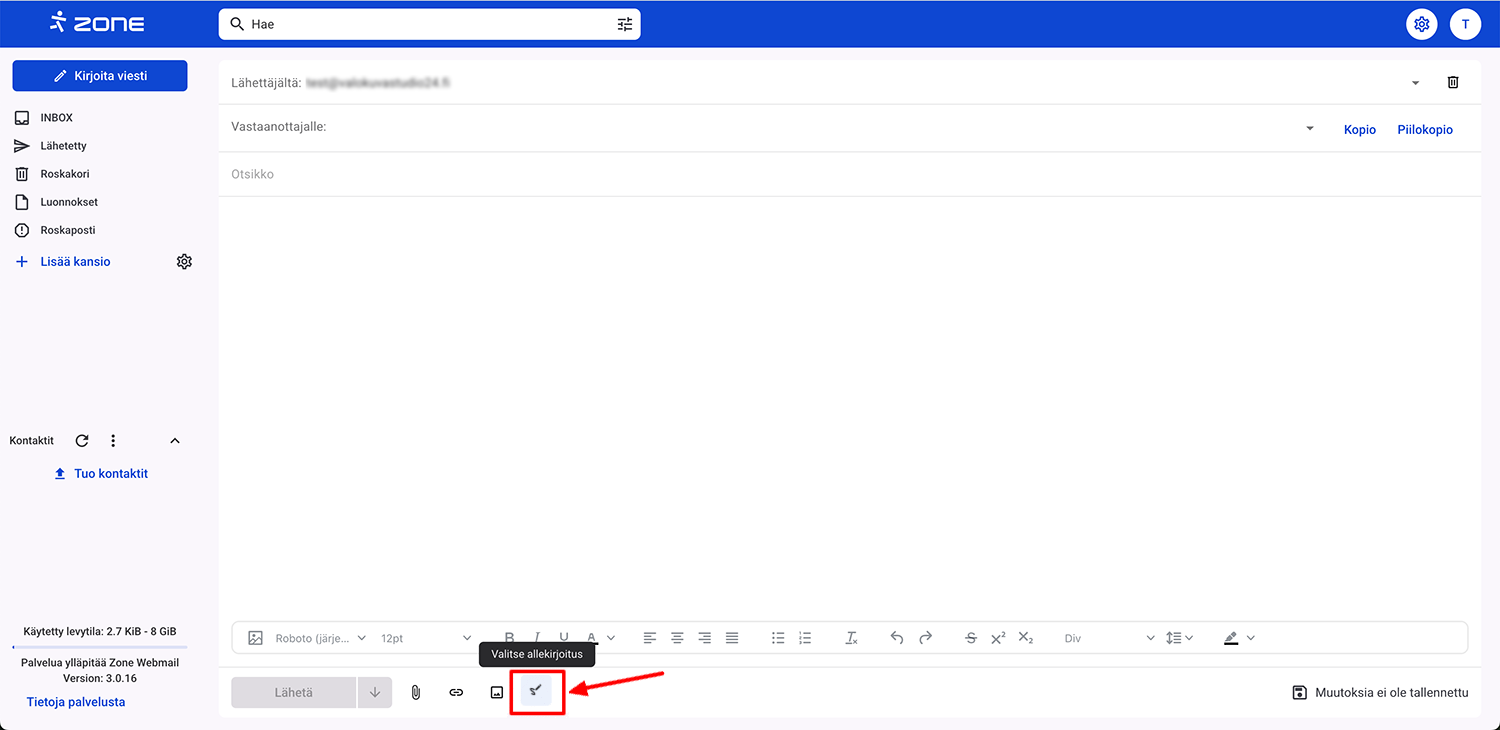The image size is (1500, 730).
Task: Refresh the Kontaktit contacts list
Action: point(82,441)
